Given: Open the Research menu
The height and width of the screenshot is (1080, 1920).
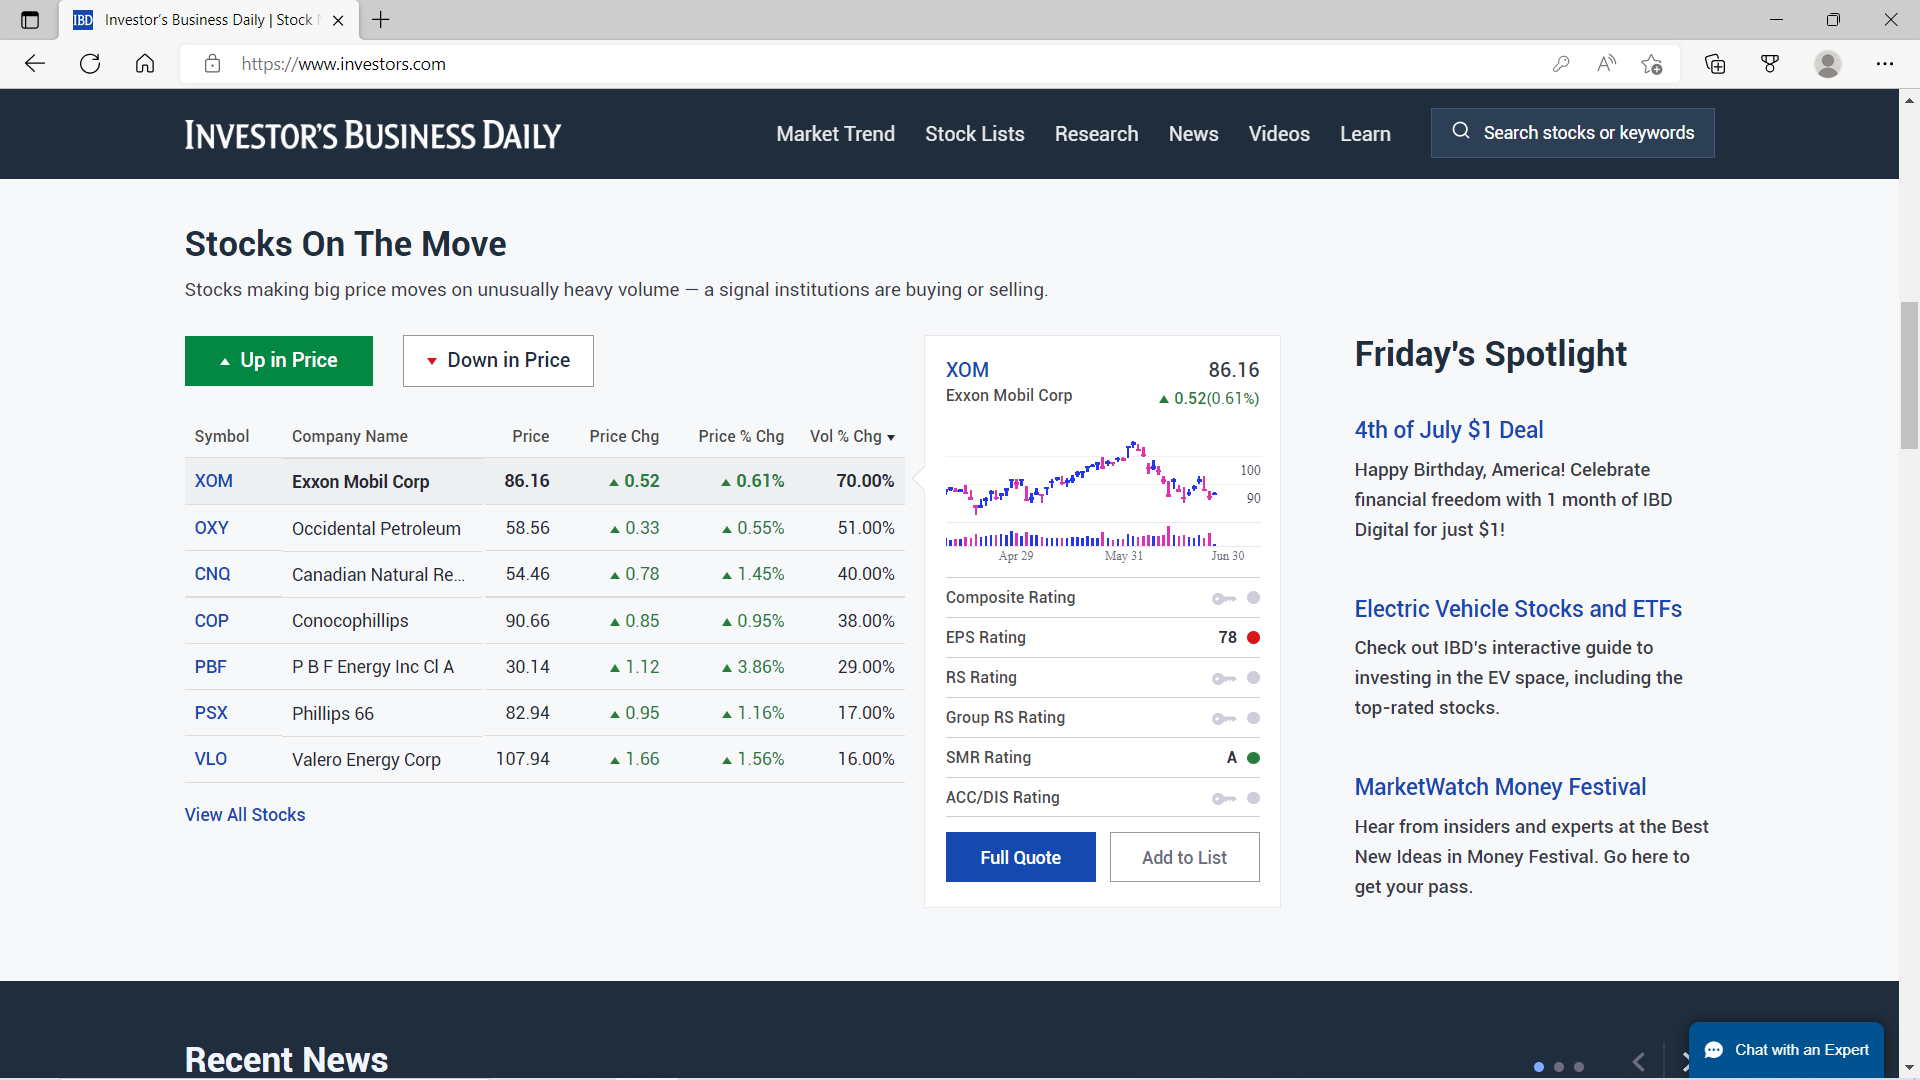Looking at the screenshot, I should (x=1097, y=134).
